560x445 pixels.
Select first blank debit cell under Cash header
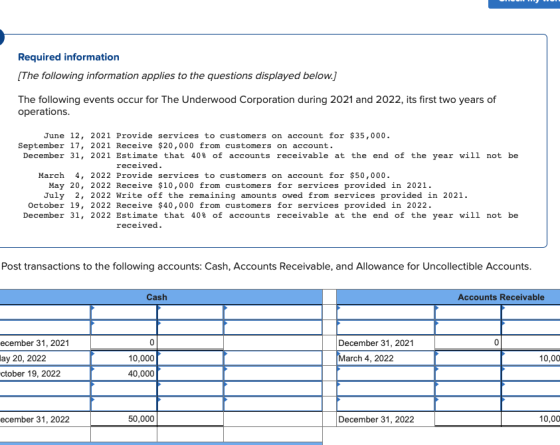point(124,312)
